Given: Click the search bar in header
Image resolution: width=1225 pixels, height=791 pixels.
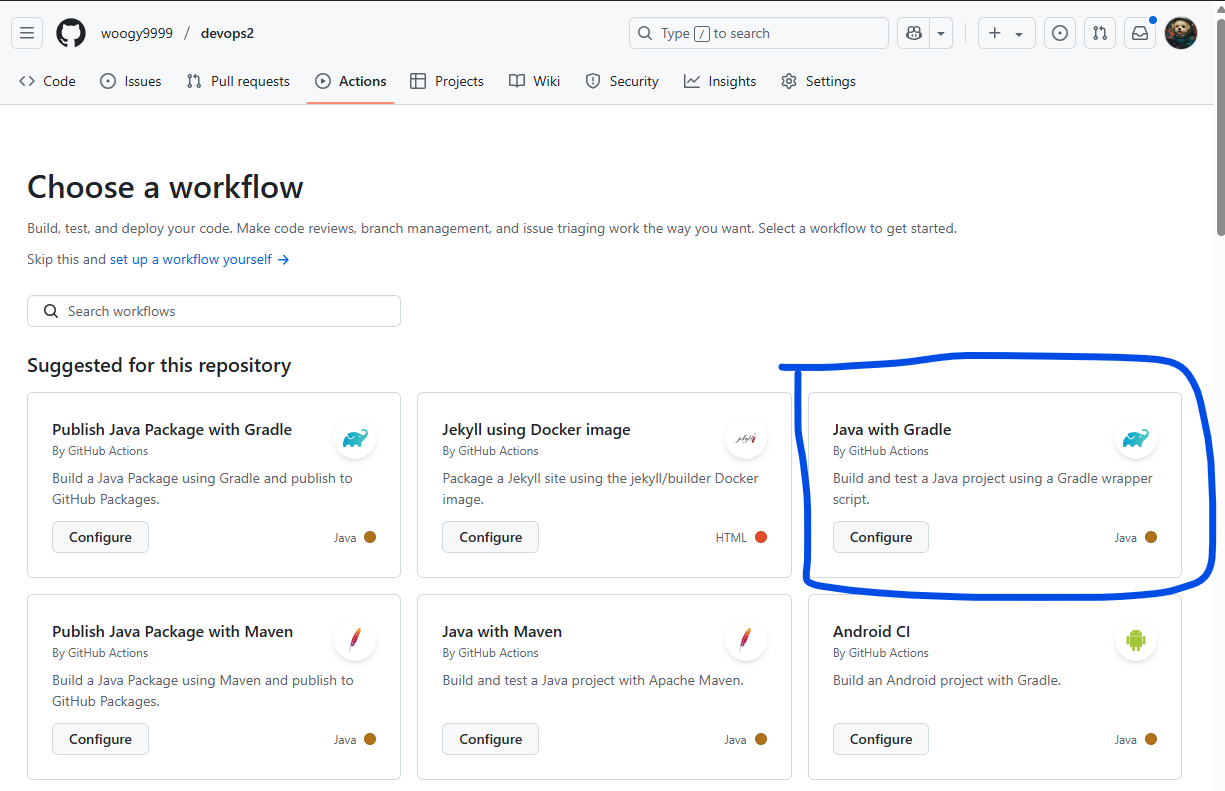Looking at the screenshot, I should point(759,33).
